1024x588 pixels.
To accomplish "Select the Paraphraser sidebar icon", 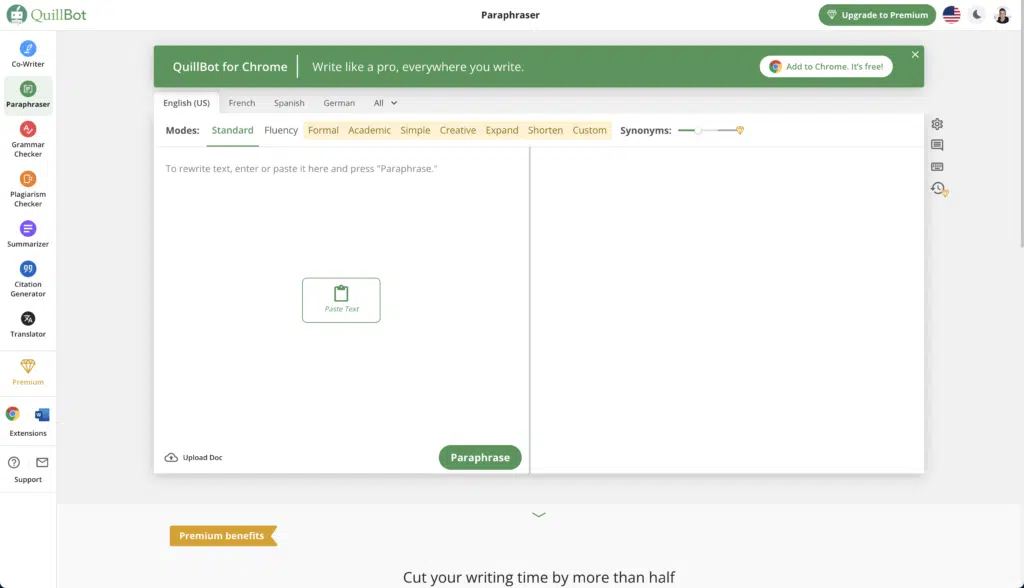I will 27,89.
